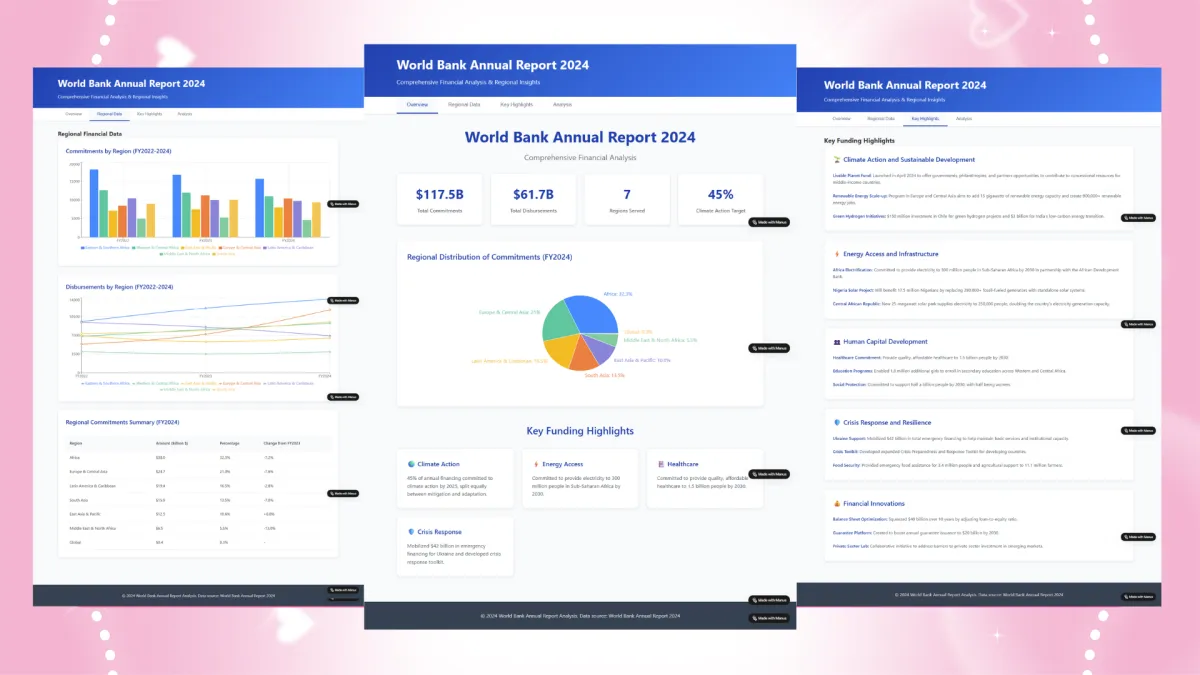
Task: Click the shield icon on center Crisis Response card
Action: pos(411,532)
